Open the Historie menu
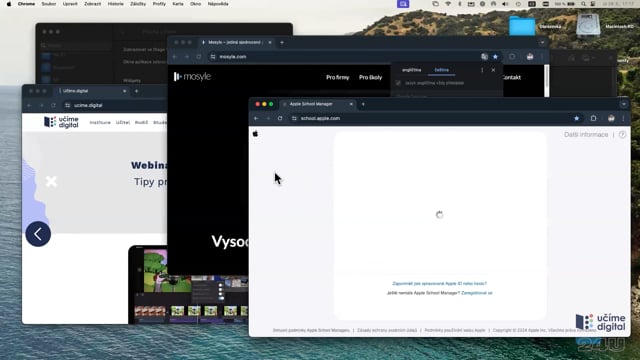The height and width of the screenshot is (360, 640). 116,4
